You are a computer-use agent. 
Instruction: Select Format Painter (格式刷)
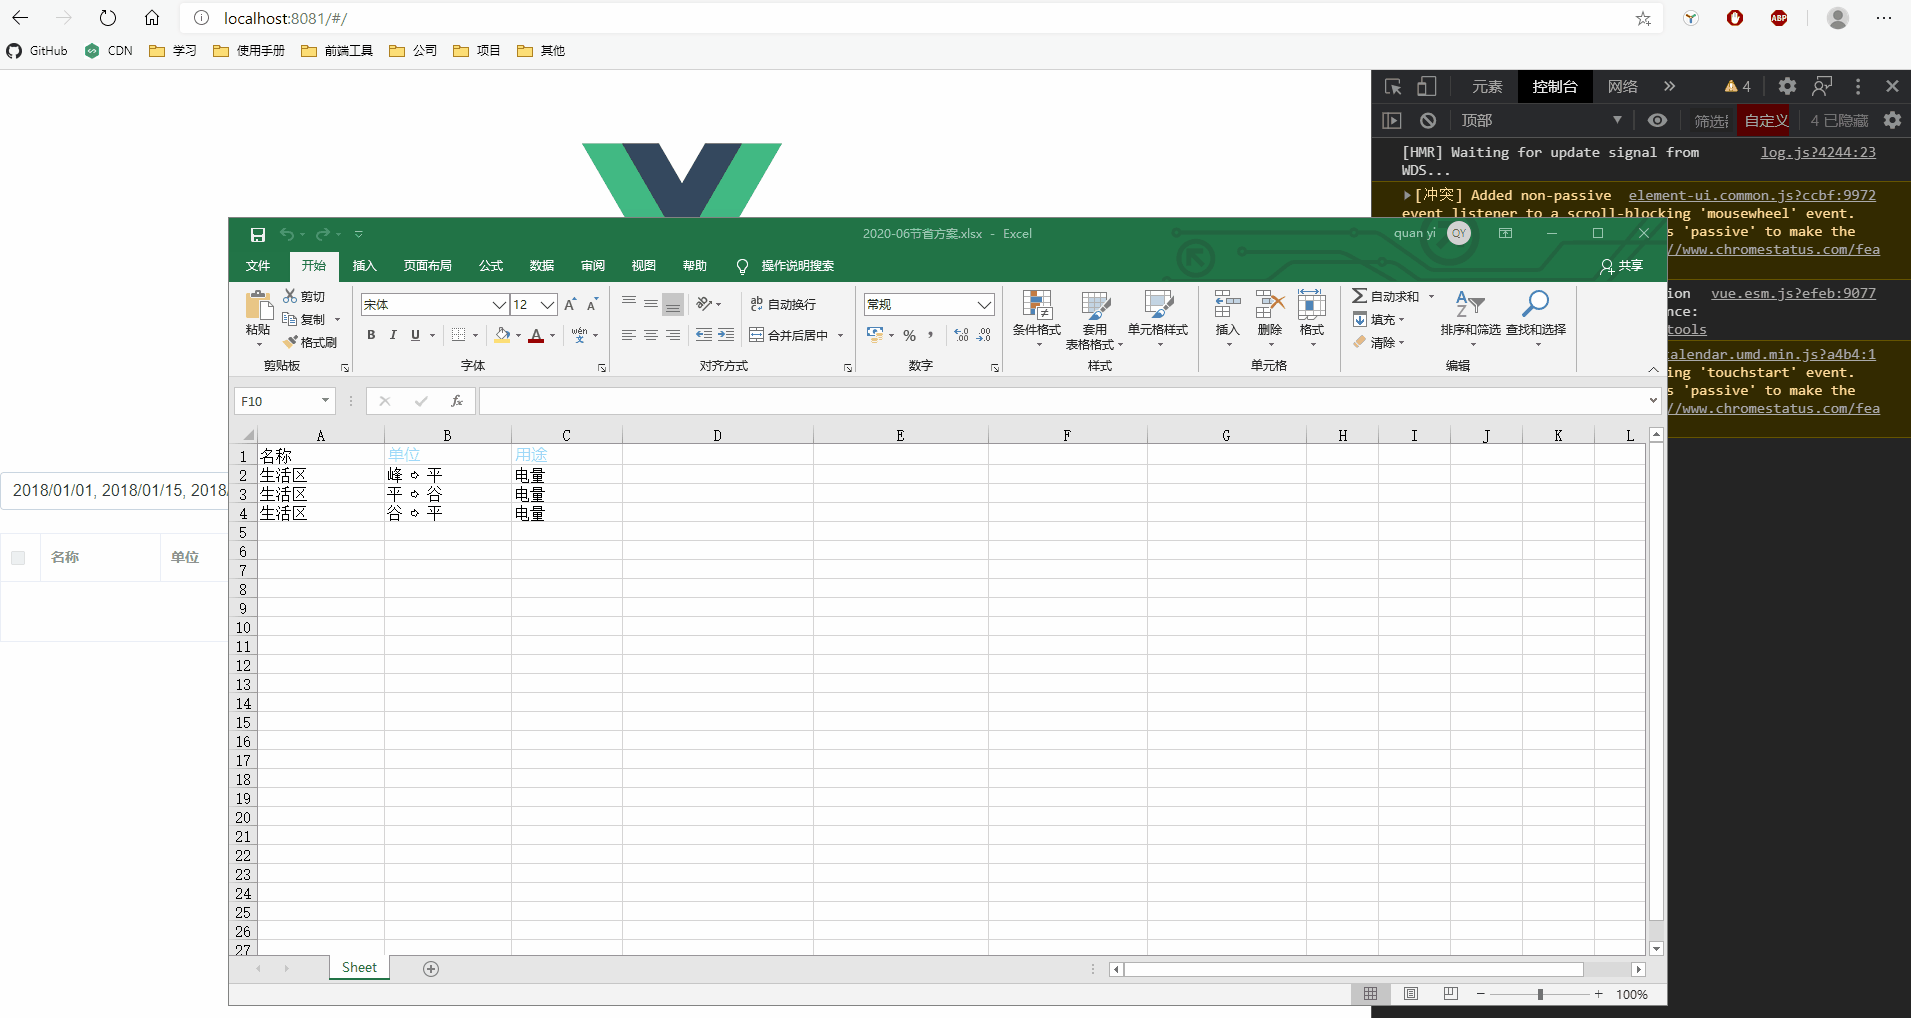coord(310,342)
